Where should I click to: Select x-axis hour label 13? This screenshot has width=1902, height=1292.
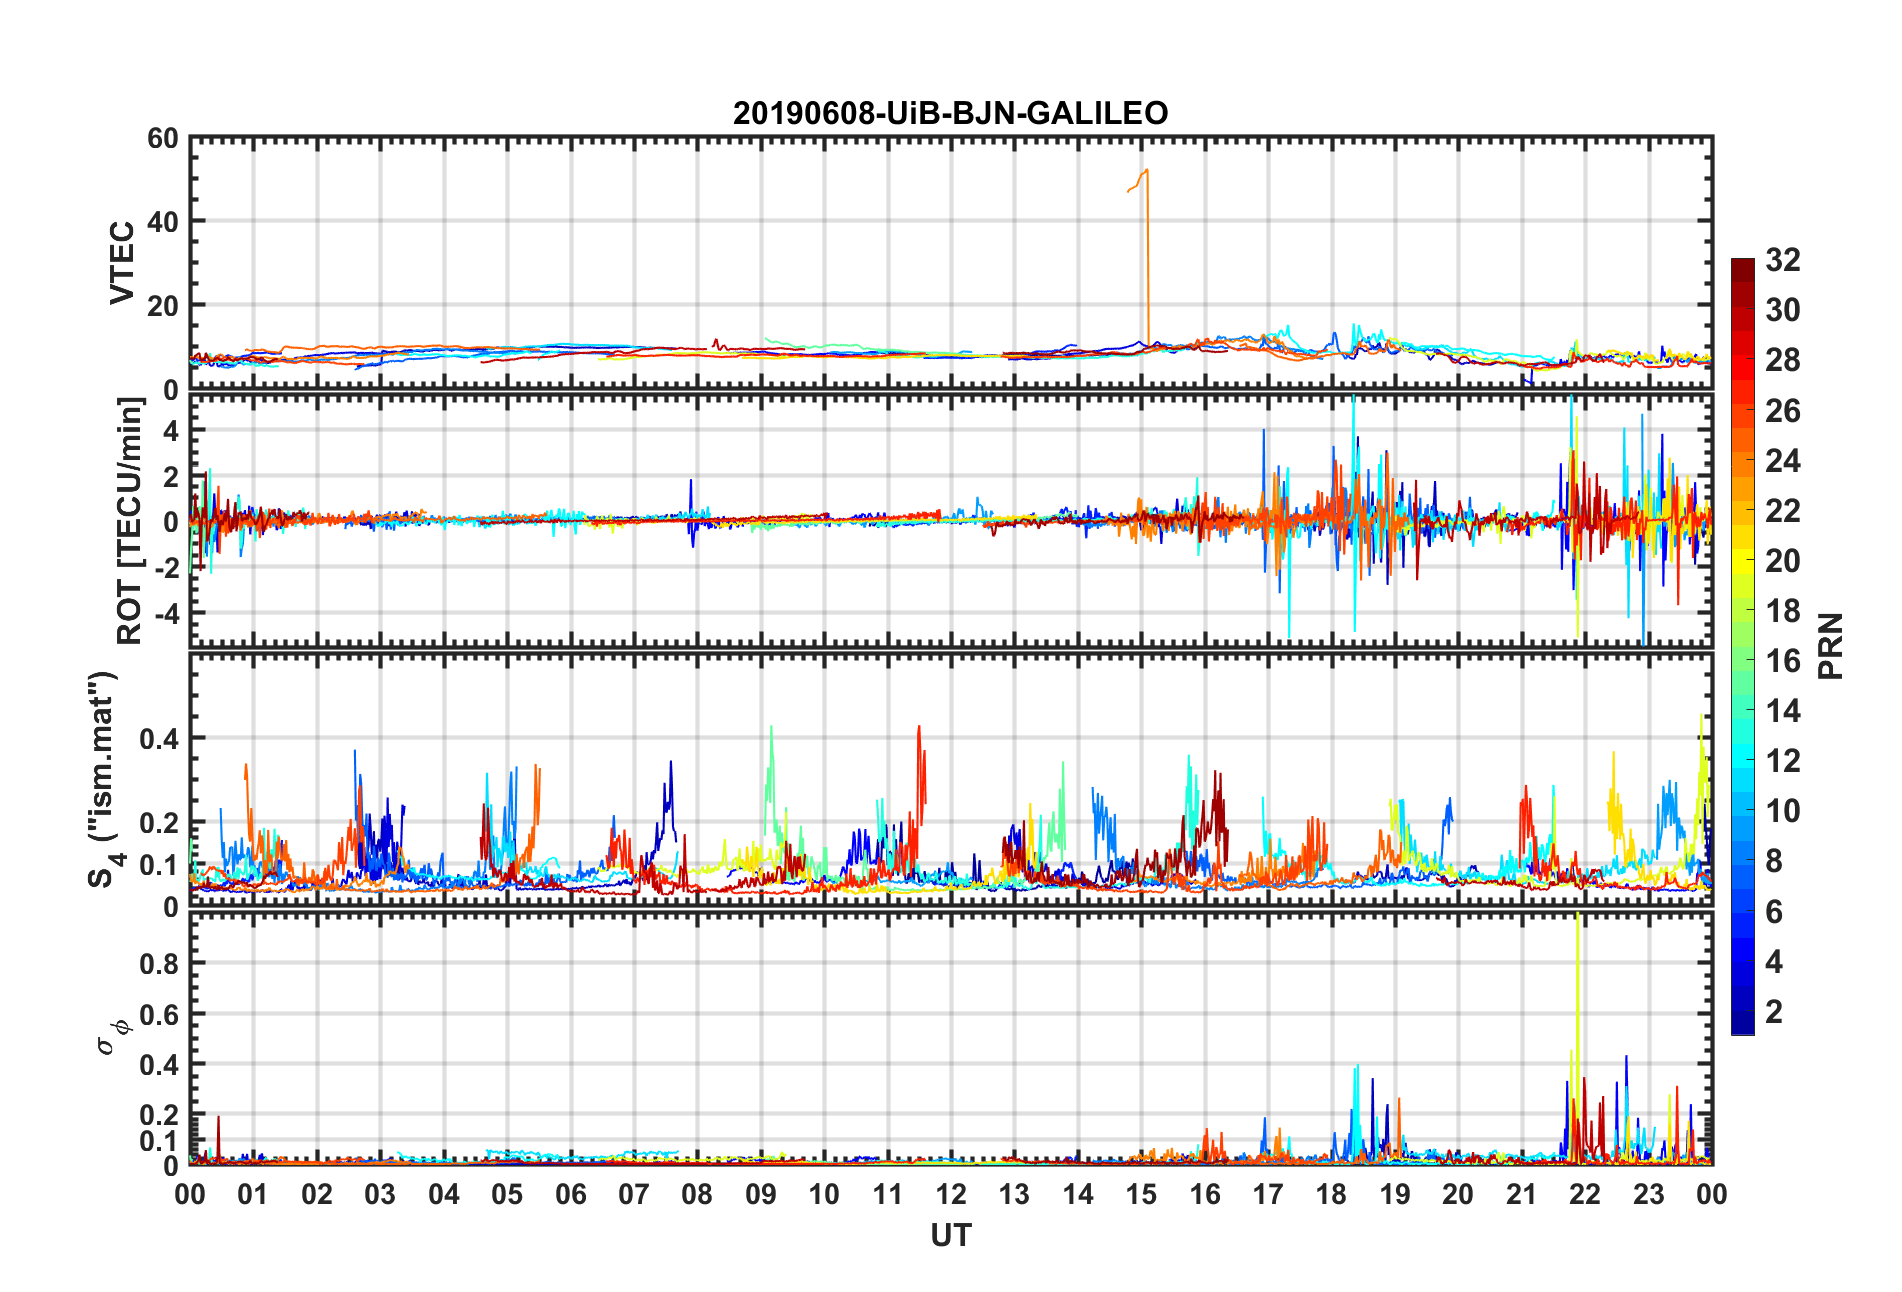click(x=1014, y=1194)
